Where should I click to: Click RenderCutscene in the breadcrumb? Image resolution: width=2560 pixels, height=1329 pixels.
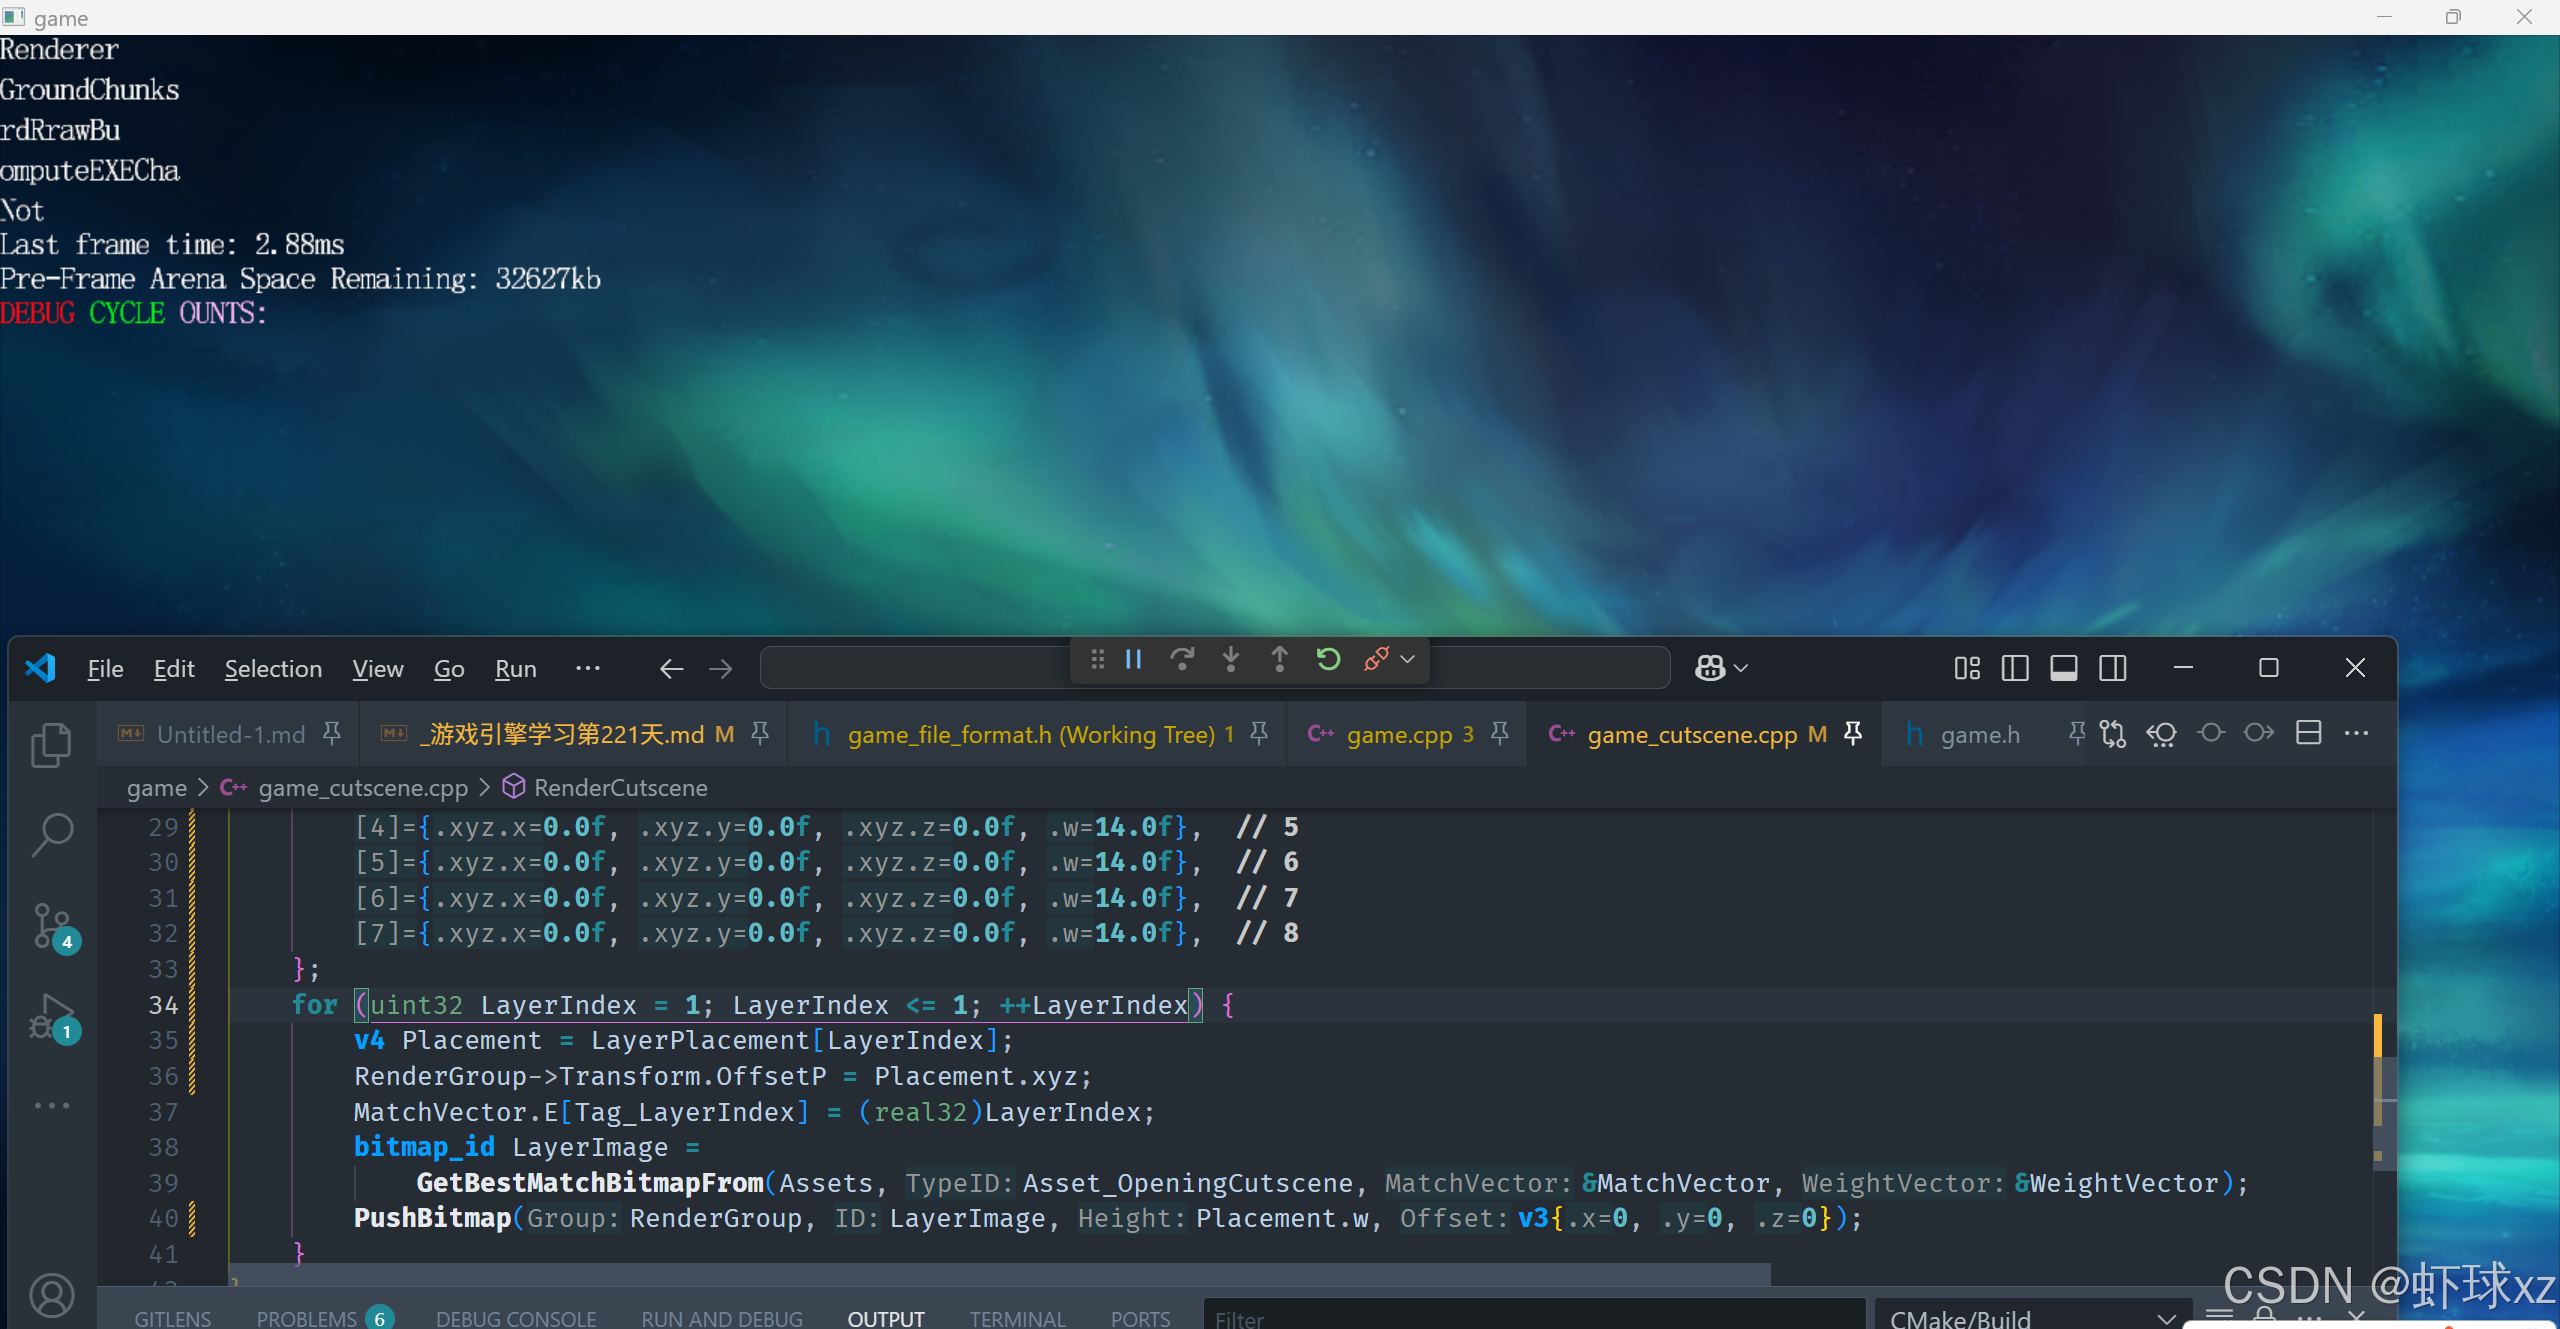pos(620,788)
